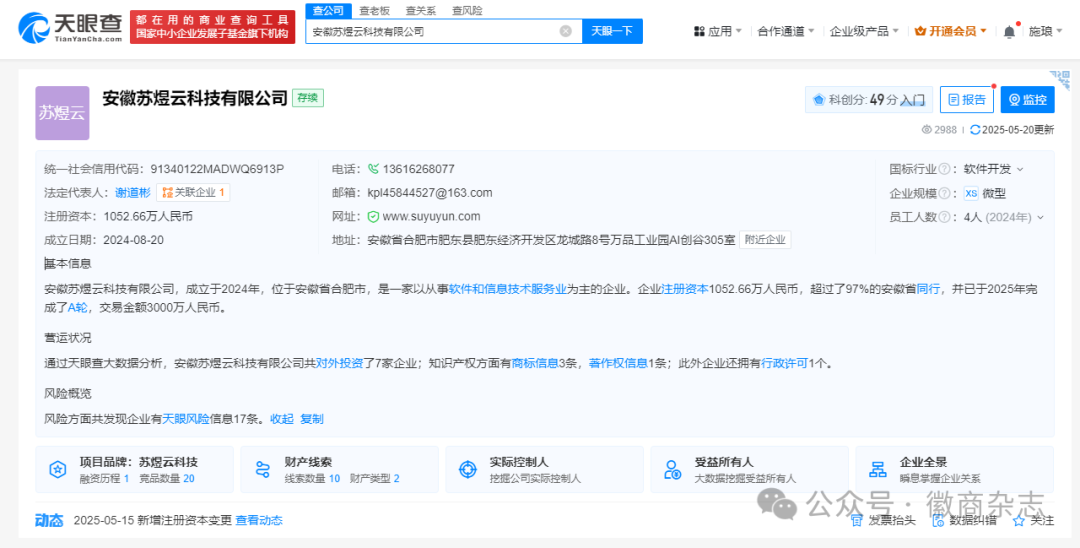
Task: Click the 注册资本 link in the description
Action: tap(685, 290)
